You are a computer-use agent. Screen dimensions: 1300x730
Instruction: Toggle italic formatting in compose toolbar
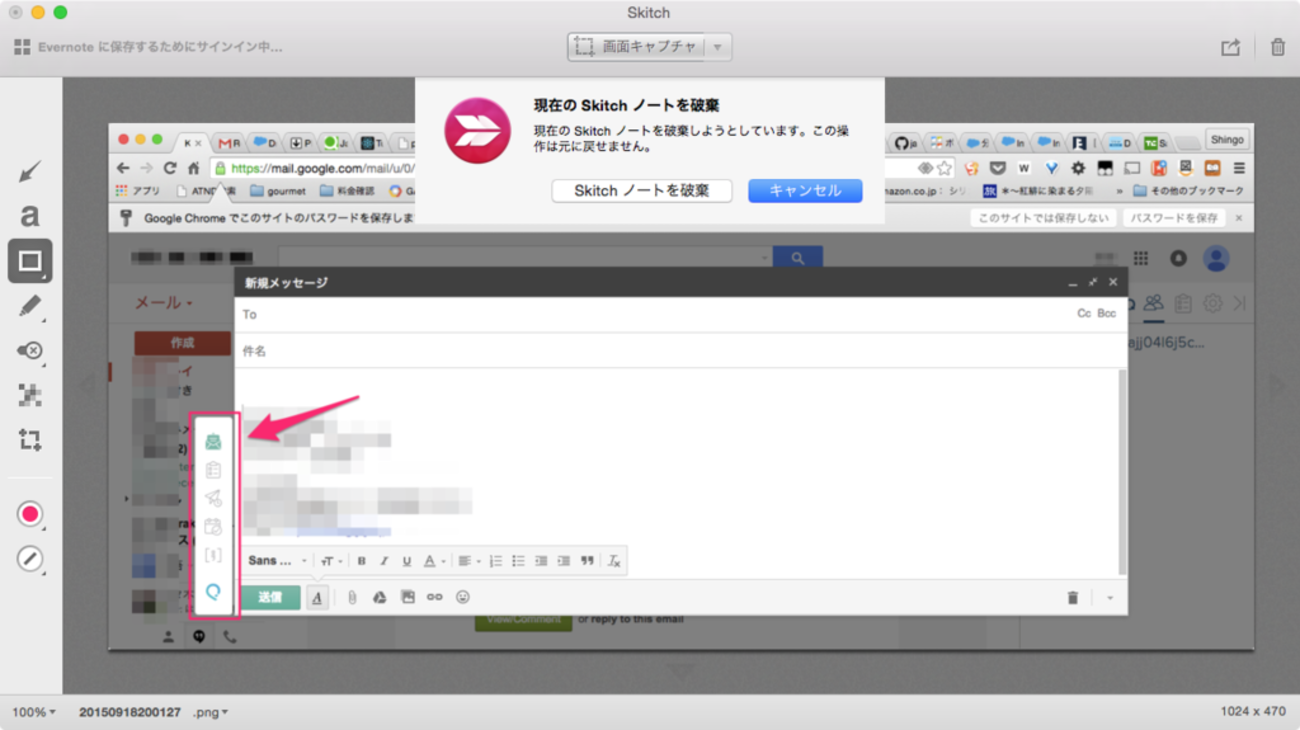point(383,561)
